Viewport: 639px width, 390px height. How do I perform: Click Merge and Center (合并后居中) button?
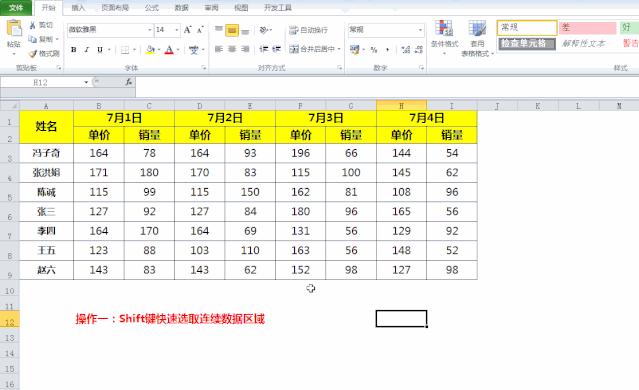click(x=312, y=49)
